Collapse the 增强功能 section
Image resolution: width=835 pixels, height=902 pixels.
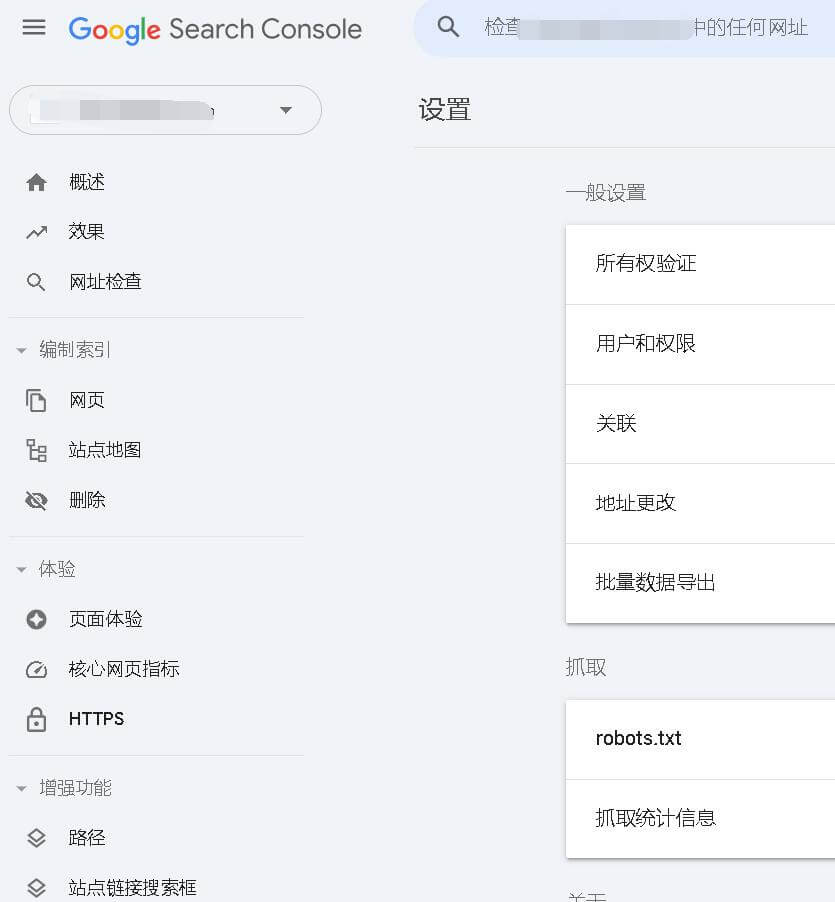click(x=21, y=789)
